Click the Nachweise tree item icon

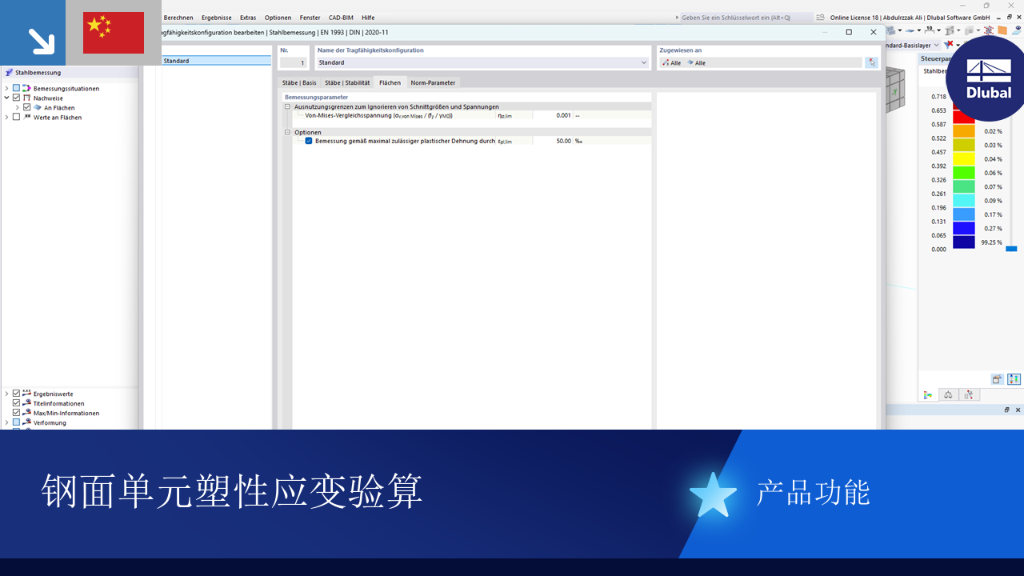[27, 98]
